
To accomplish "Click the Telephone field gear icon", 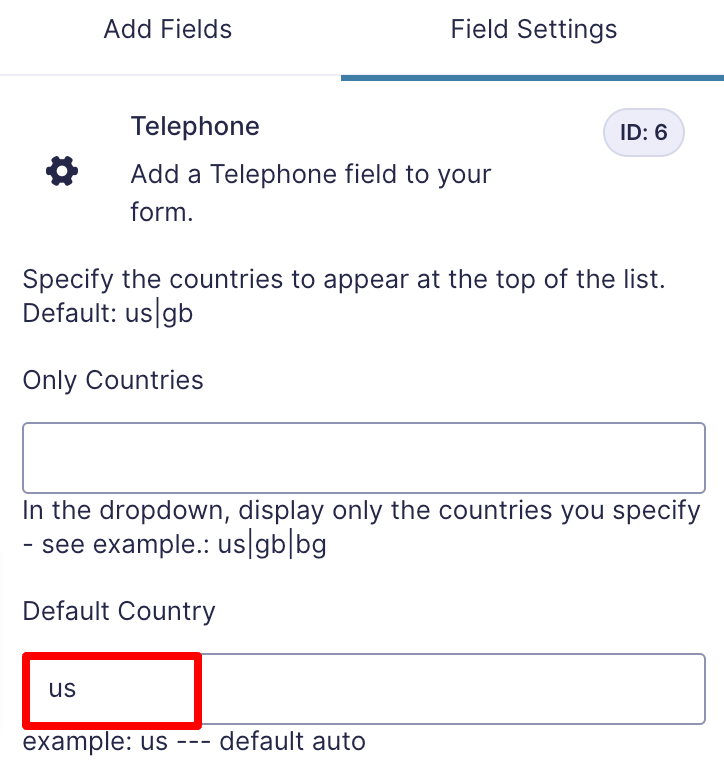I will point(62,171).
